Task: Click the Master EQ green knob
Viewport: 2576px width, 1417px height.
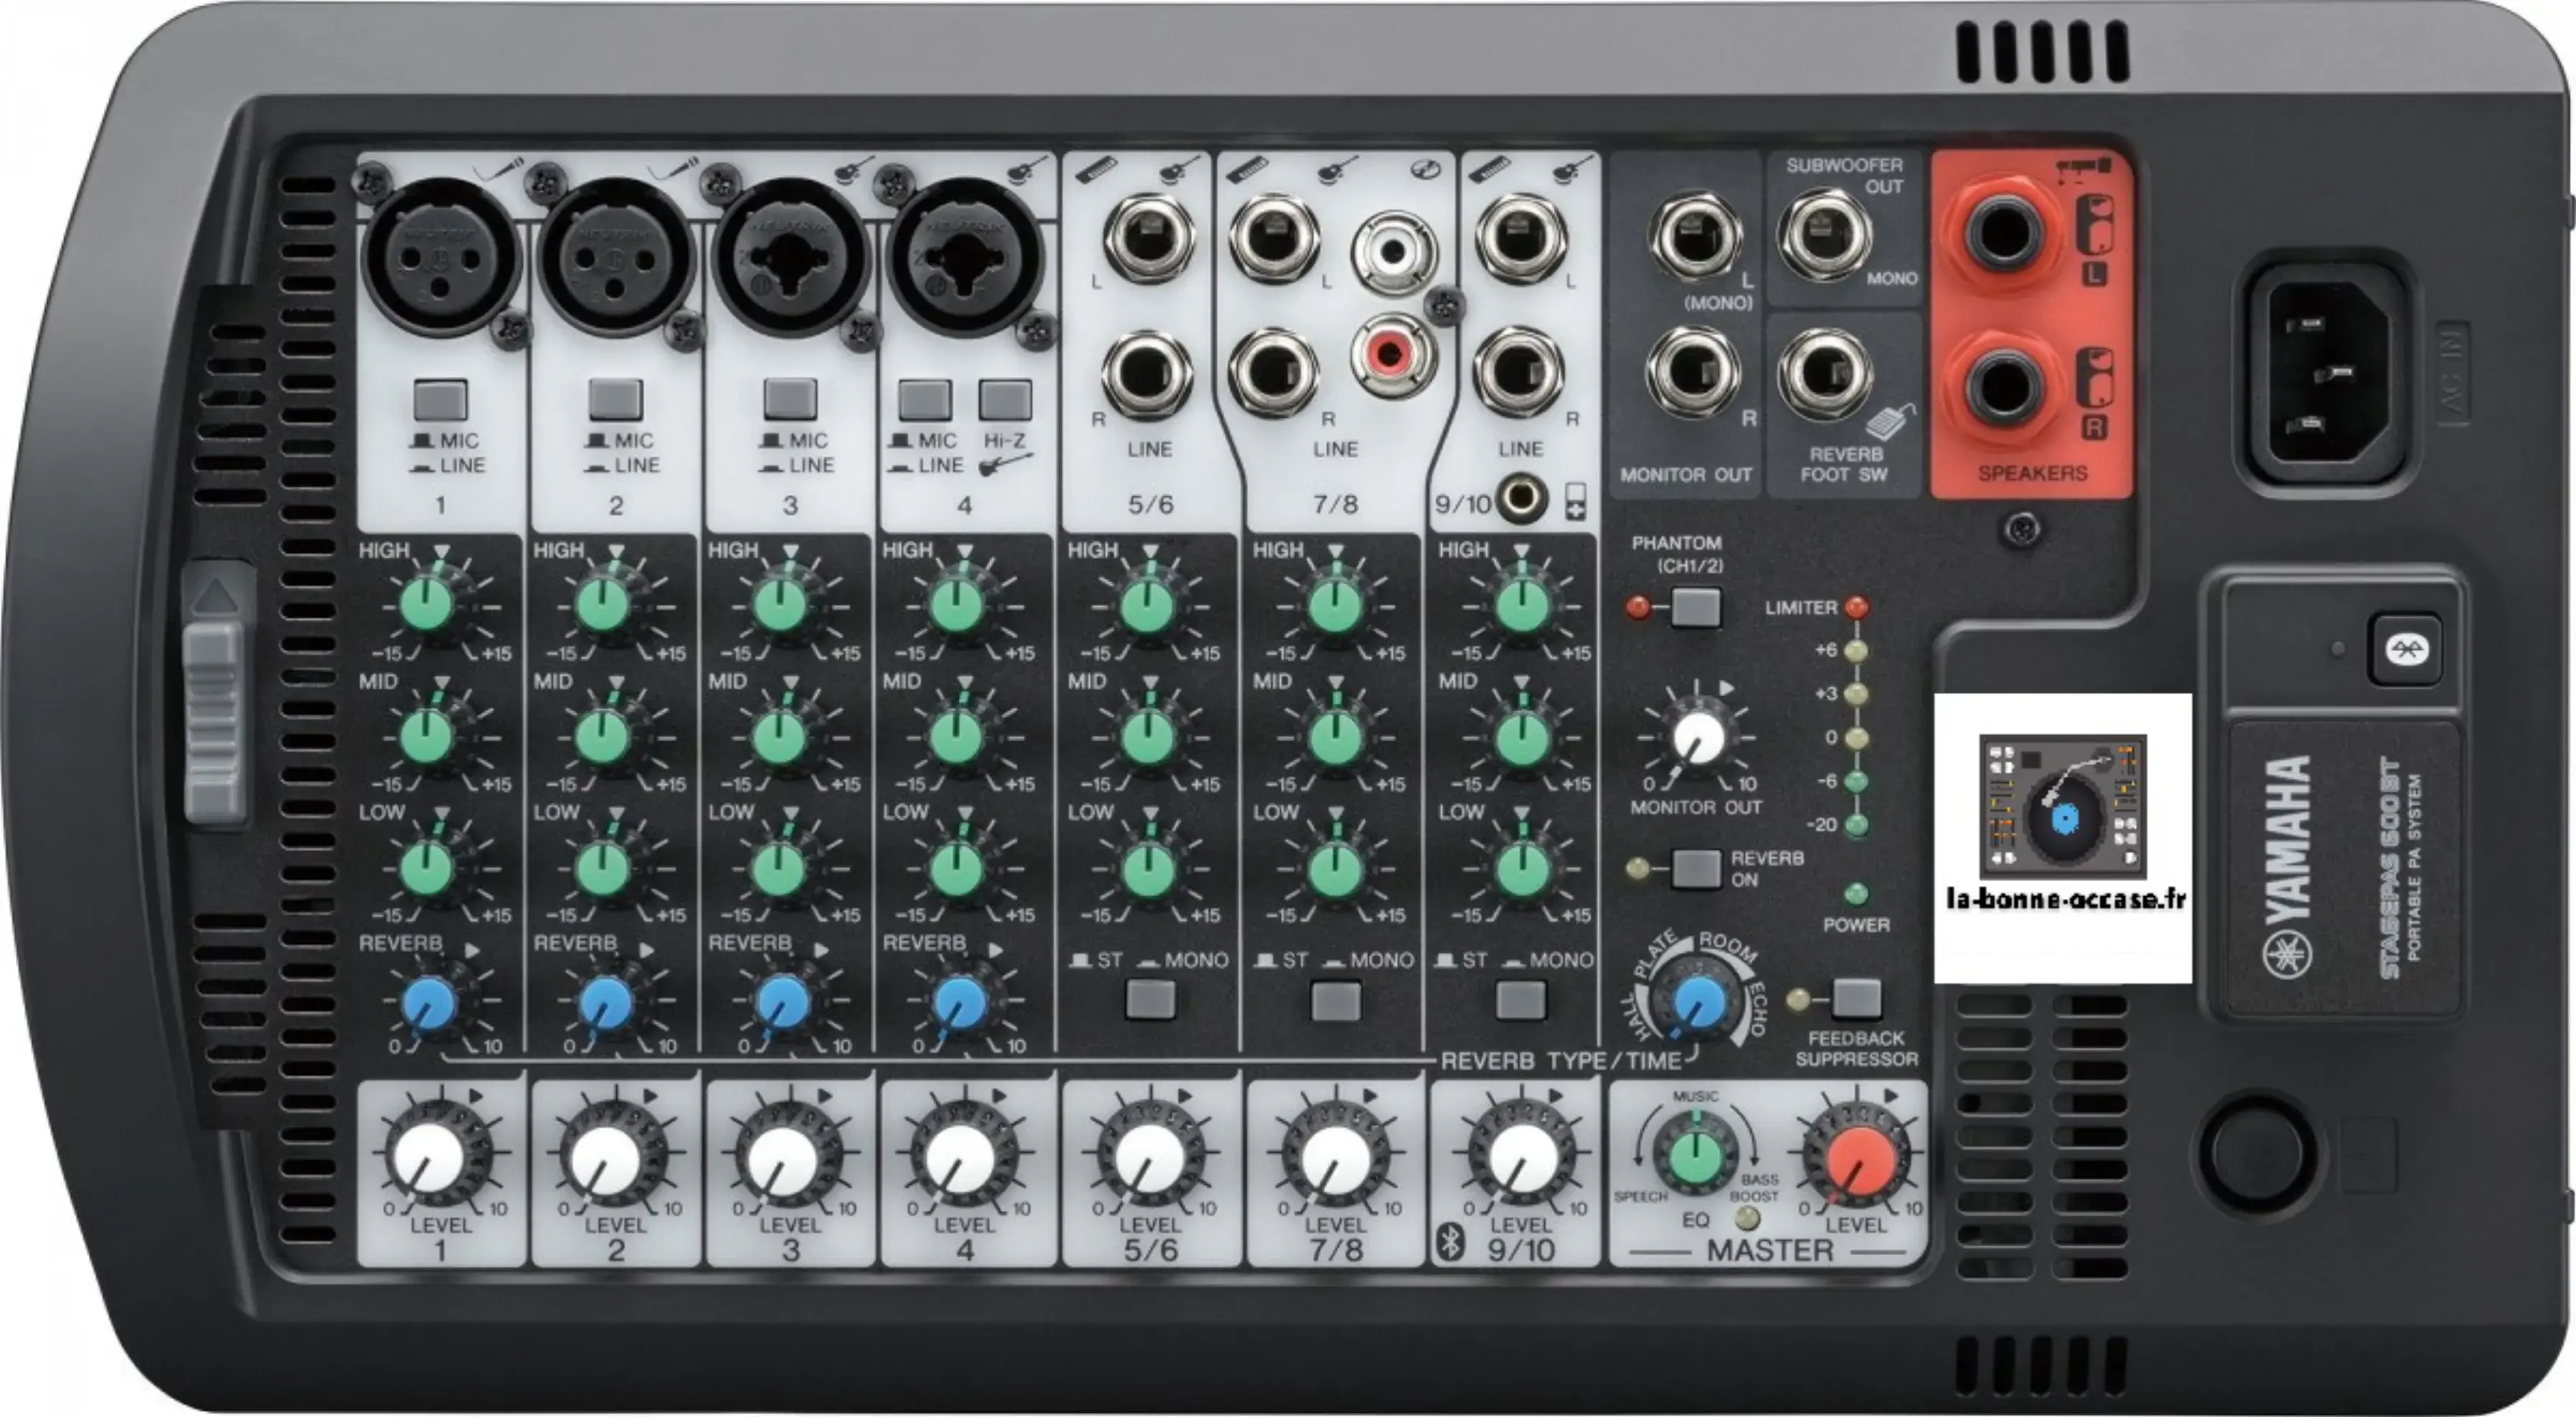Action: tap(1696, 1157)
